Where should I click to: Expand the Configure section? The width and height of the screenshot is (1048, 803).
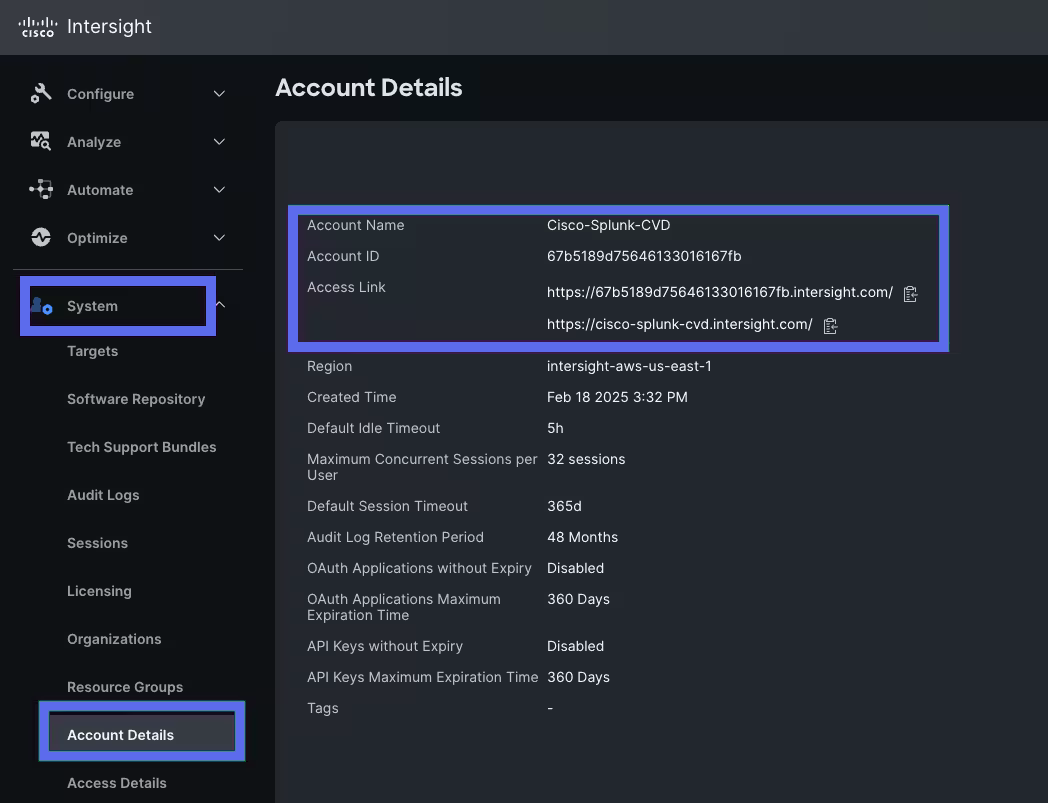219,93
